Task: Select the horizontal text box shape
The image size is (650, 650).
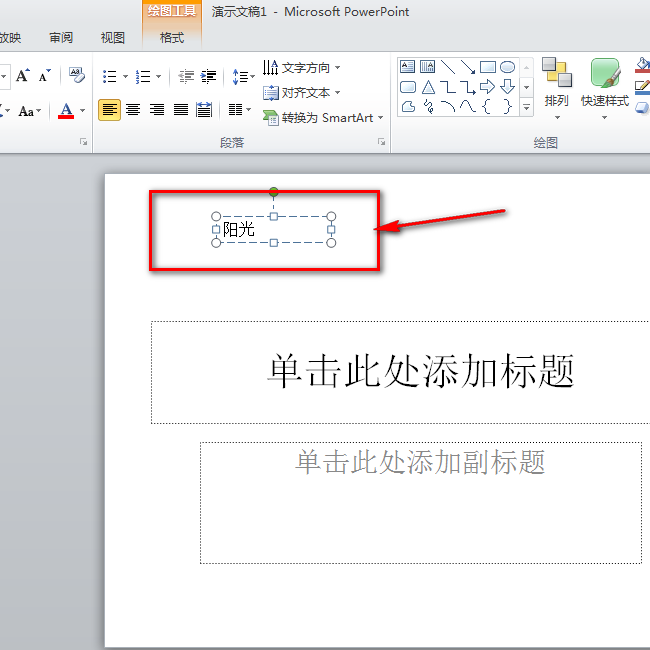Action: [407, 66]
